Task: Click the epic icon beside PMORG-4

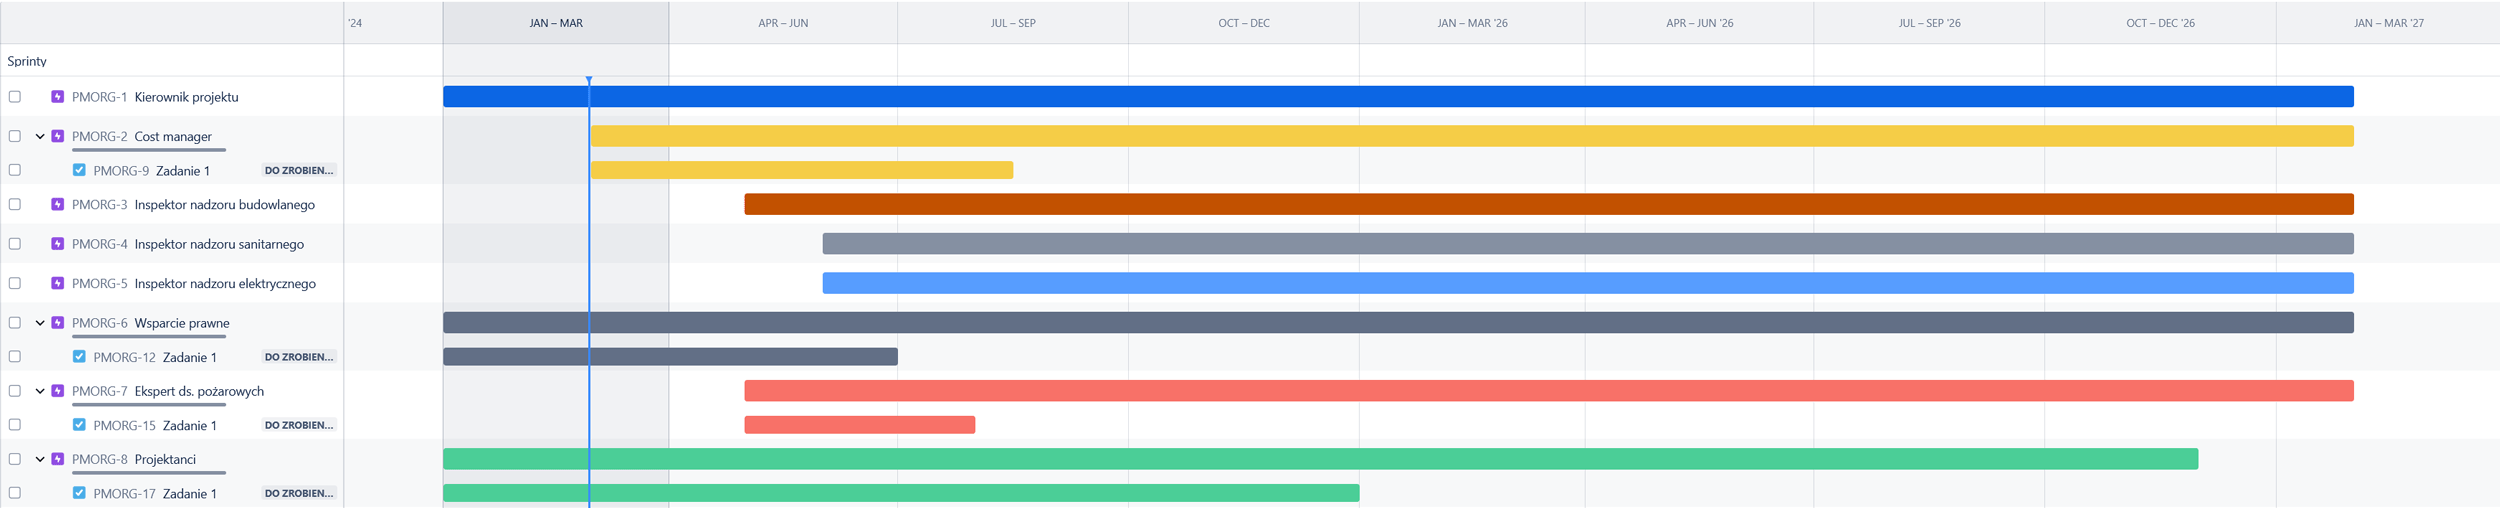Action: (x=58, y=244)
